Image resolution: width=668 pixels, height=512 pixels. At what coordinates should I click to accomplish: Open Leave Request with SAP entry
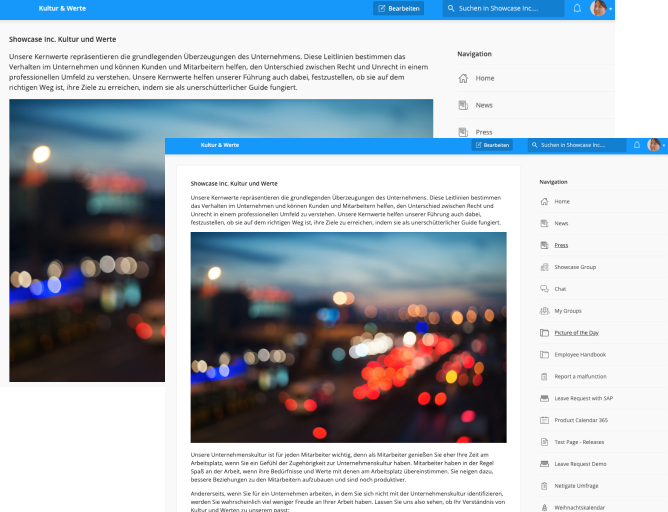(x=584, y=398)
